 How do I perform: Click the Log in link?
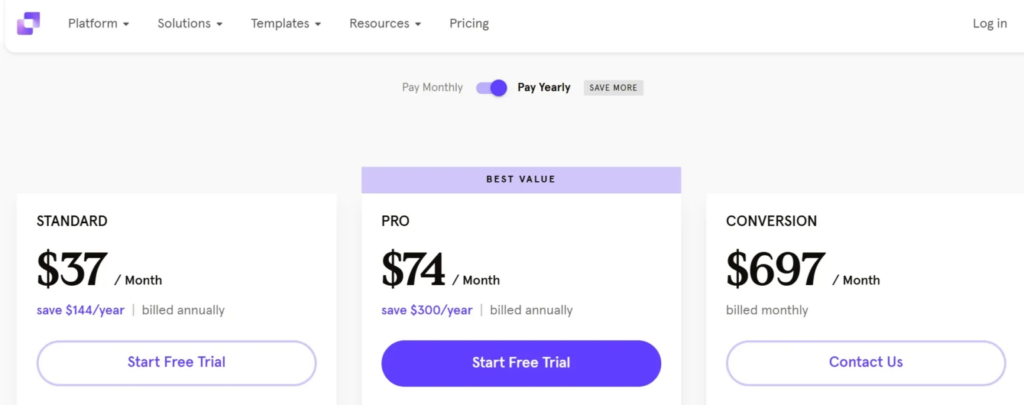pos(989,24)
